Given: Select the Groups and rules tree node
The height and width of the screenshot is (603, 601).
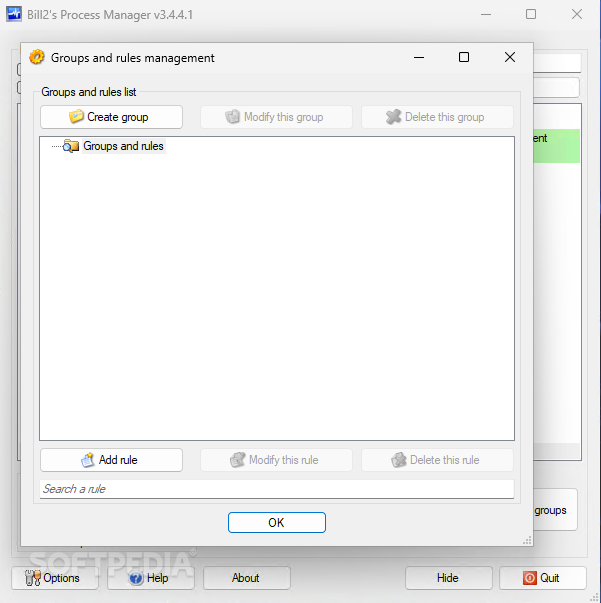Looking at the screenshot, I should coord(123,146).
